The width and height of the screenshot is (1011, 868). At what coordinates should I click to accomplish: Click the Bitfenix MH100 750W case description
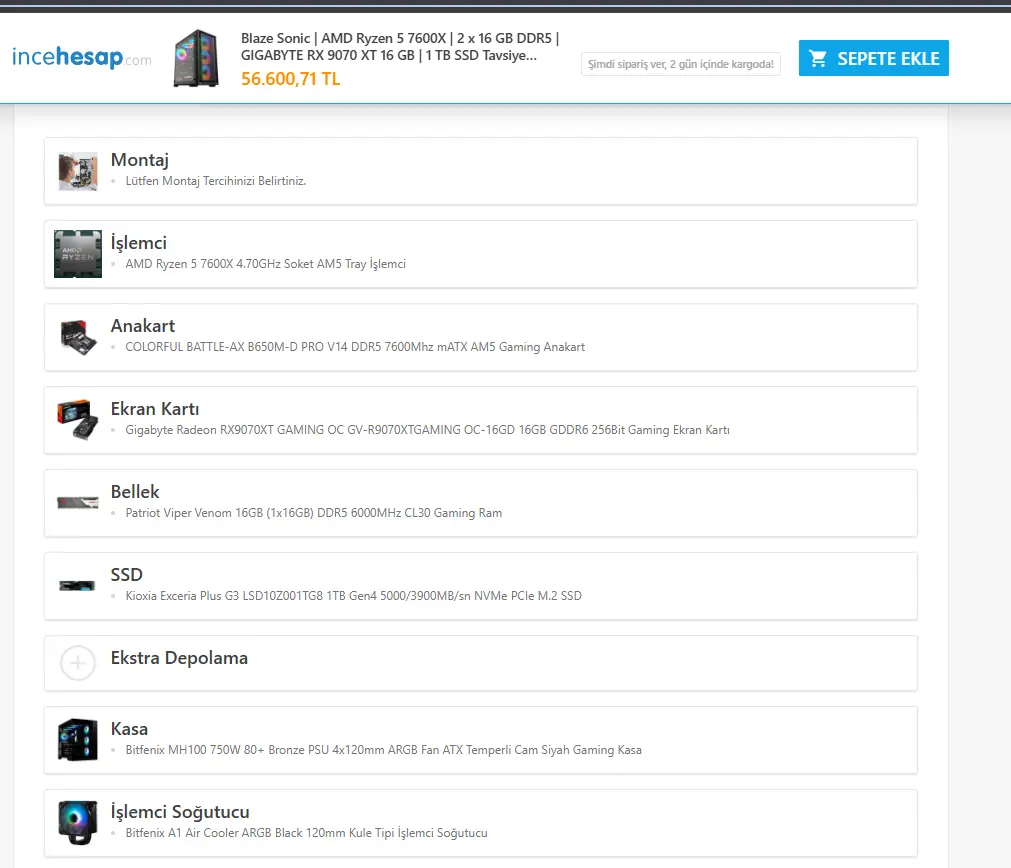coord(383,750)
